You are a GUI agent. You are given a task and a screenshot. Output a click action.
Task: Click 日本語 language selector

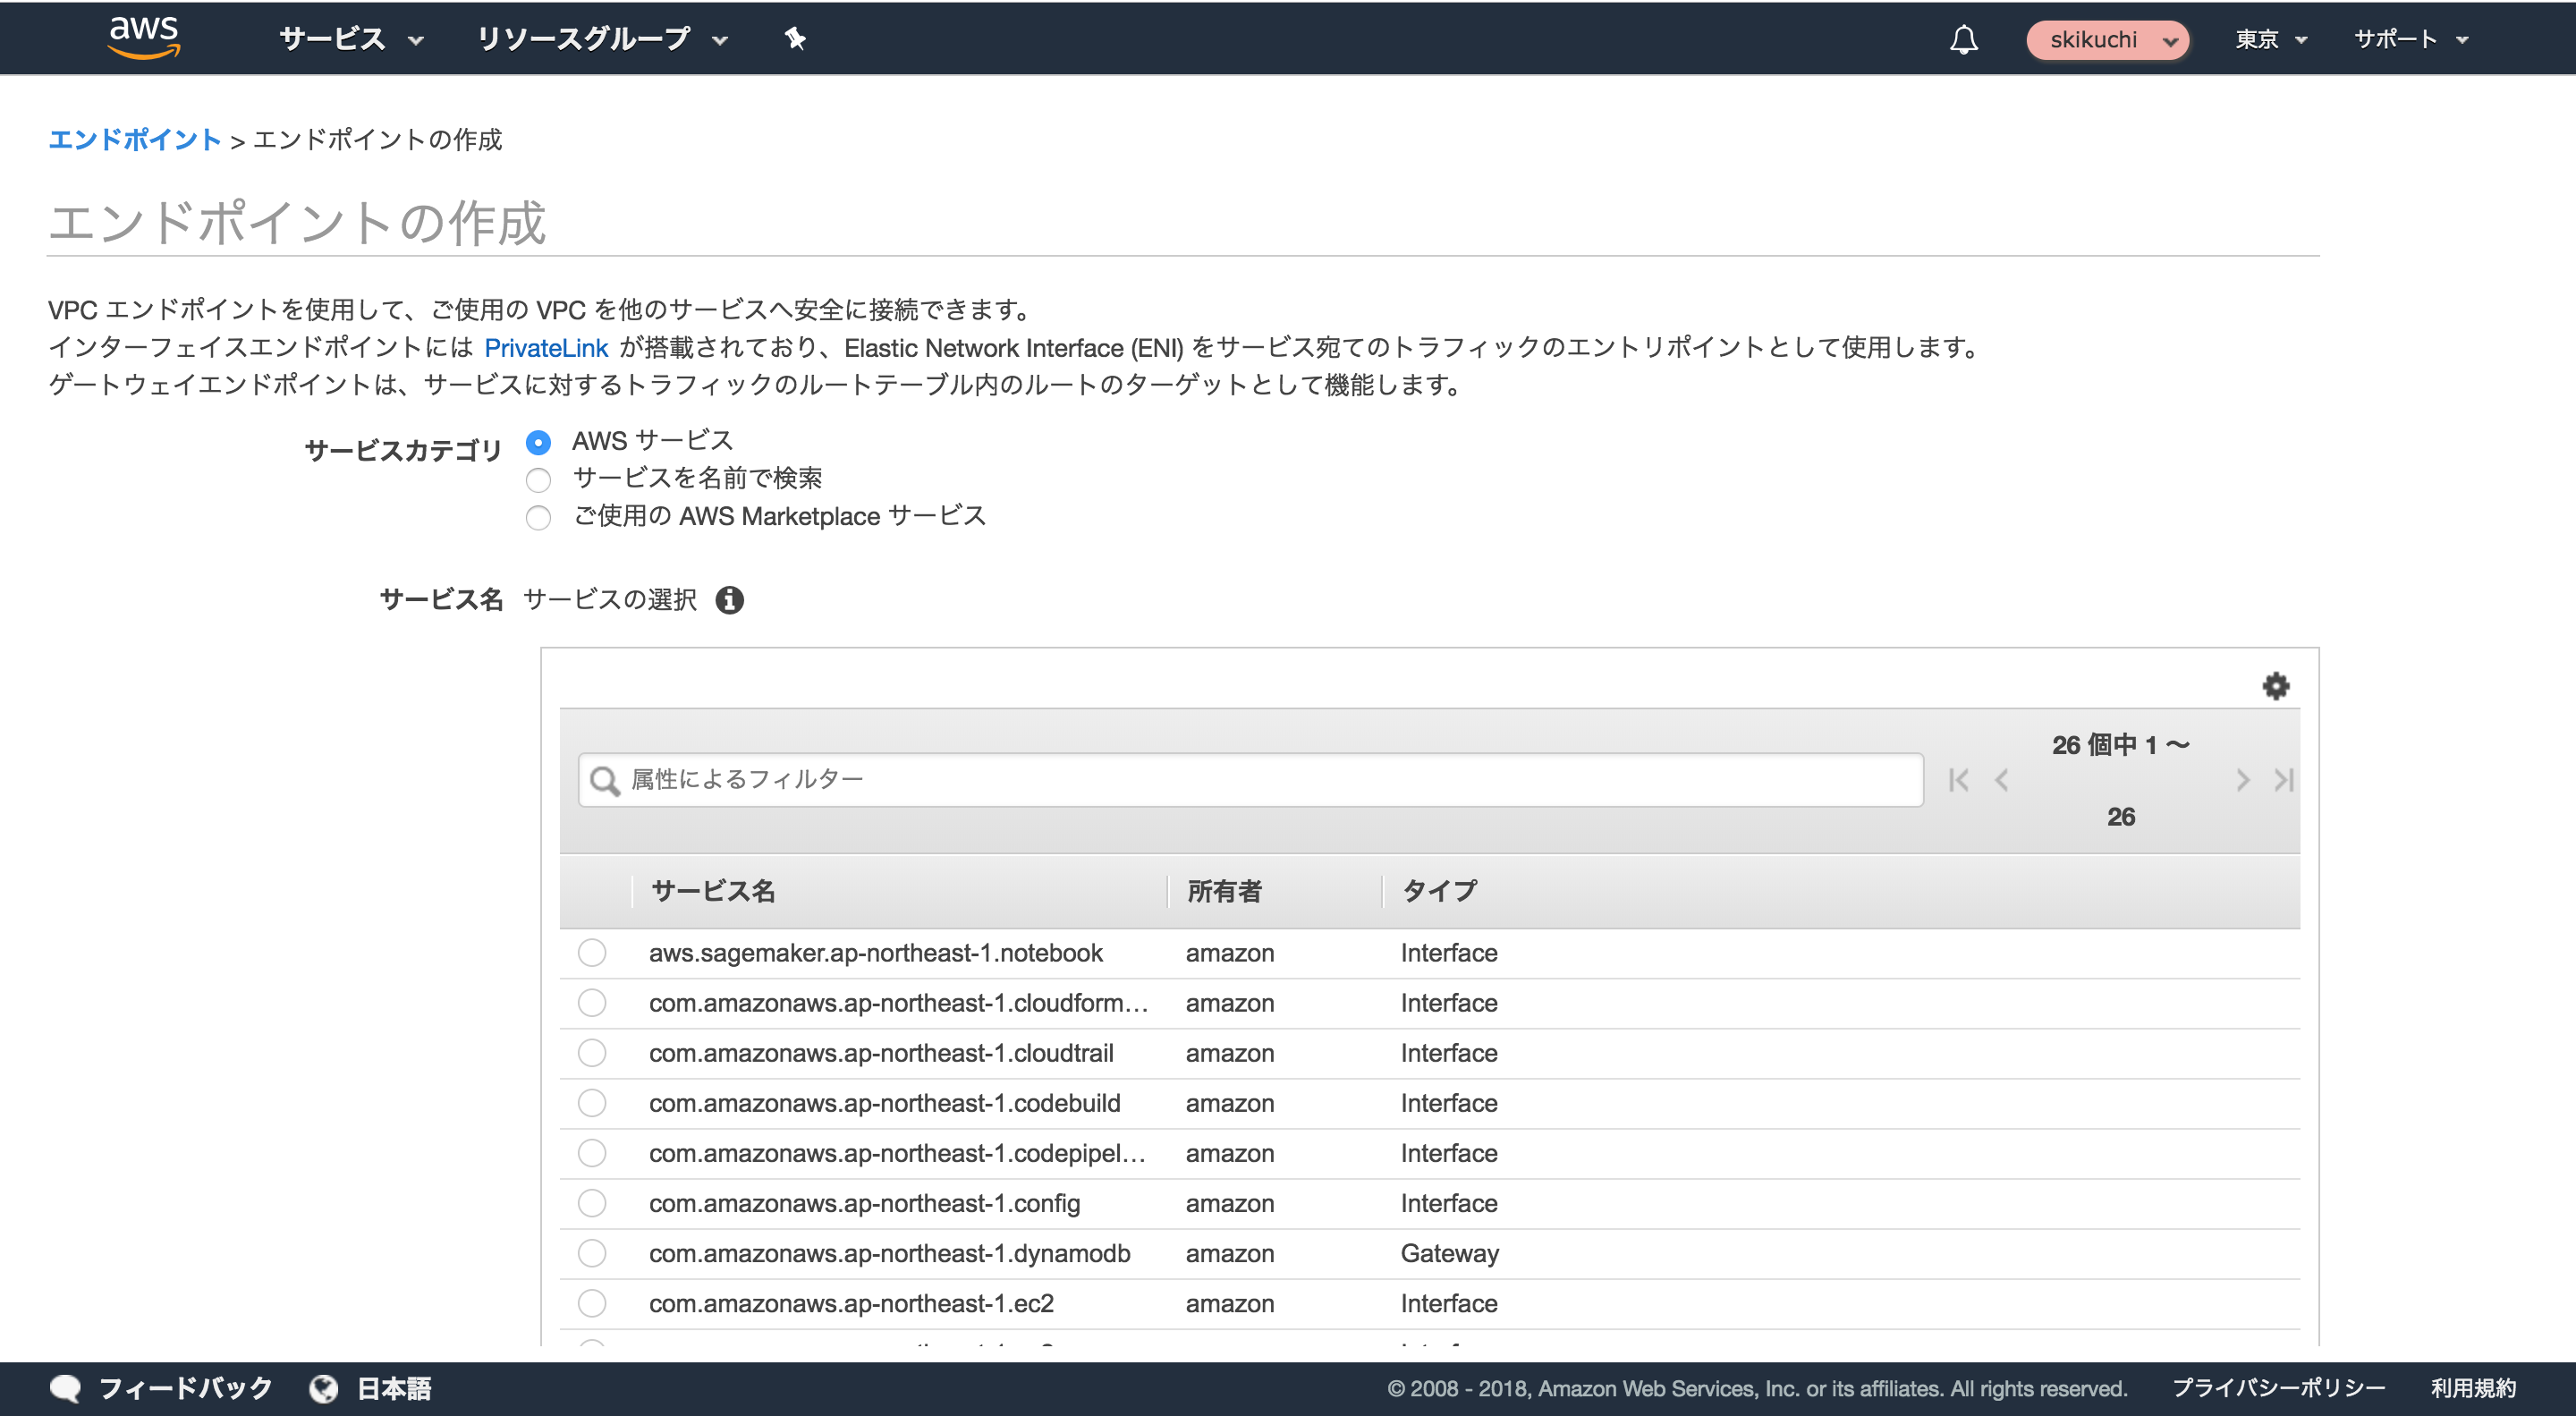(394, 1388)
